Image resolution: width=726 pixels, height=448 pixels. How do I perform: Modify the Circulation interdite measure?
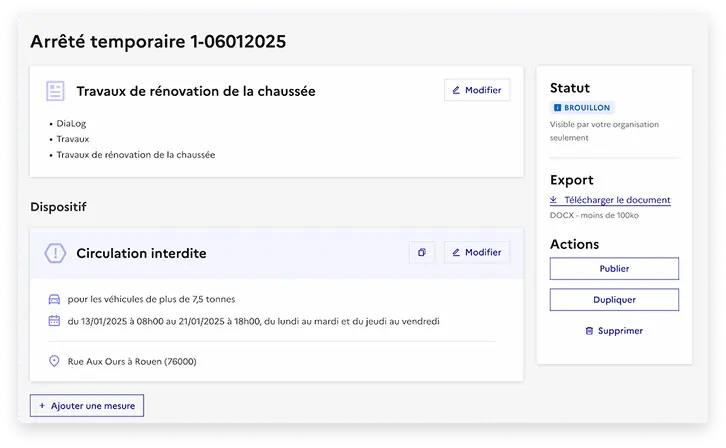click(477, 252)
